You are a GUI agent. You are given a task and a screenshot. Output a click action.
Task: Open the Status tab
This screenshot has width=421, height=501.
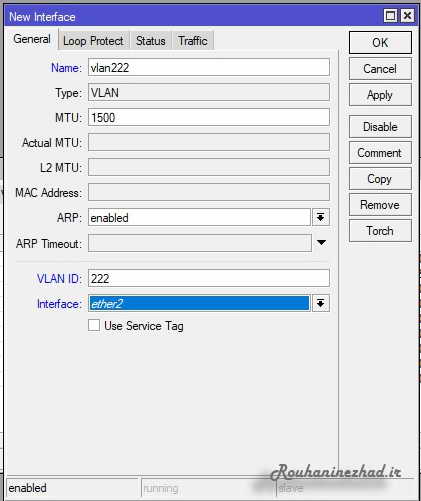(x=151, y=41)
